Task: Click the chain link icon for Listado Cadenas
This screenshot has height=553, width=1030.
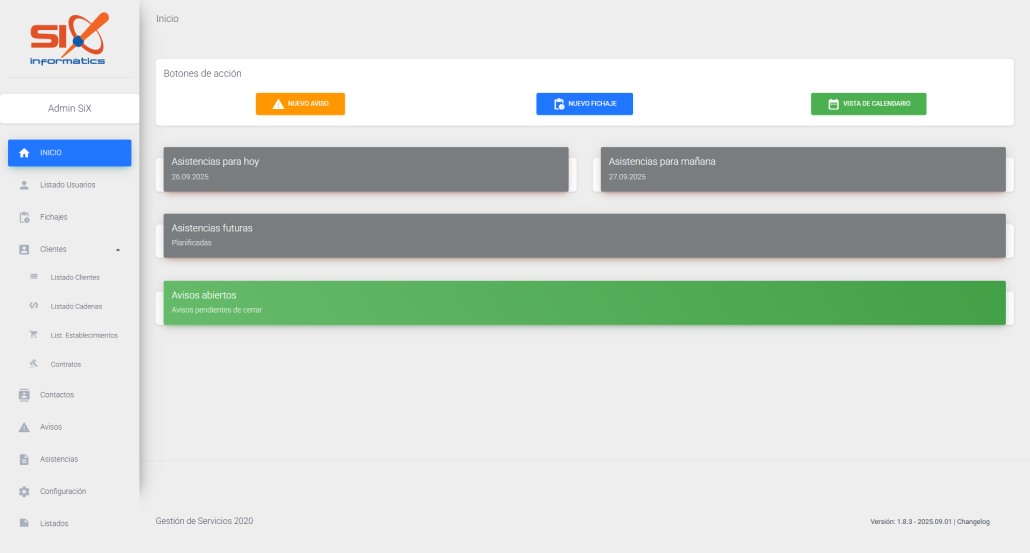Action: pos(34,306)
